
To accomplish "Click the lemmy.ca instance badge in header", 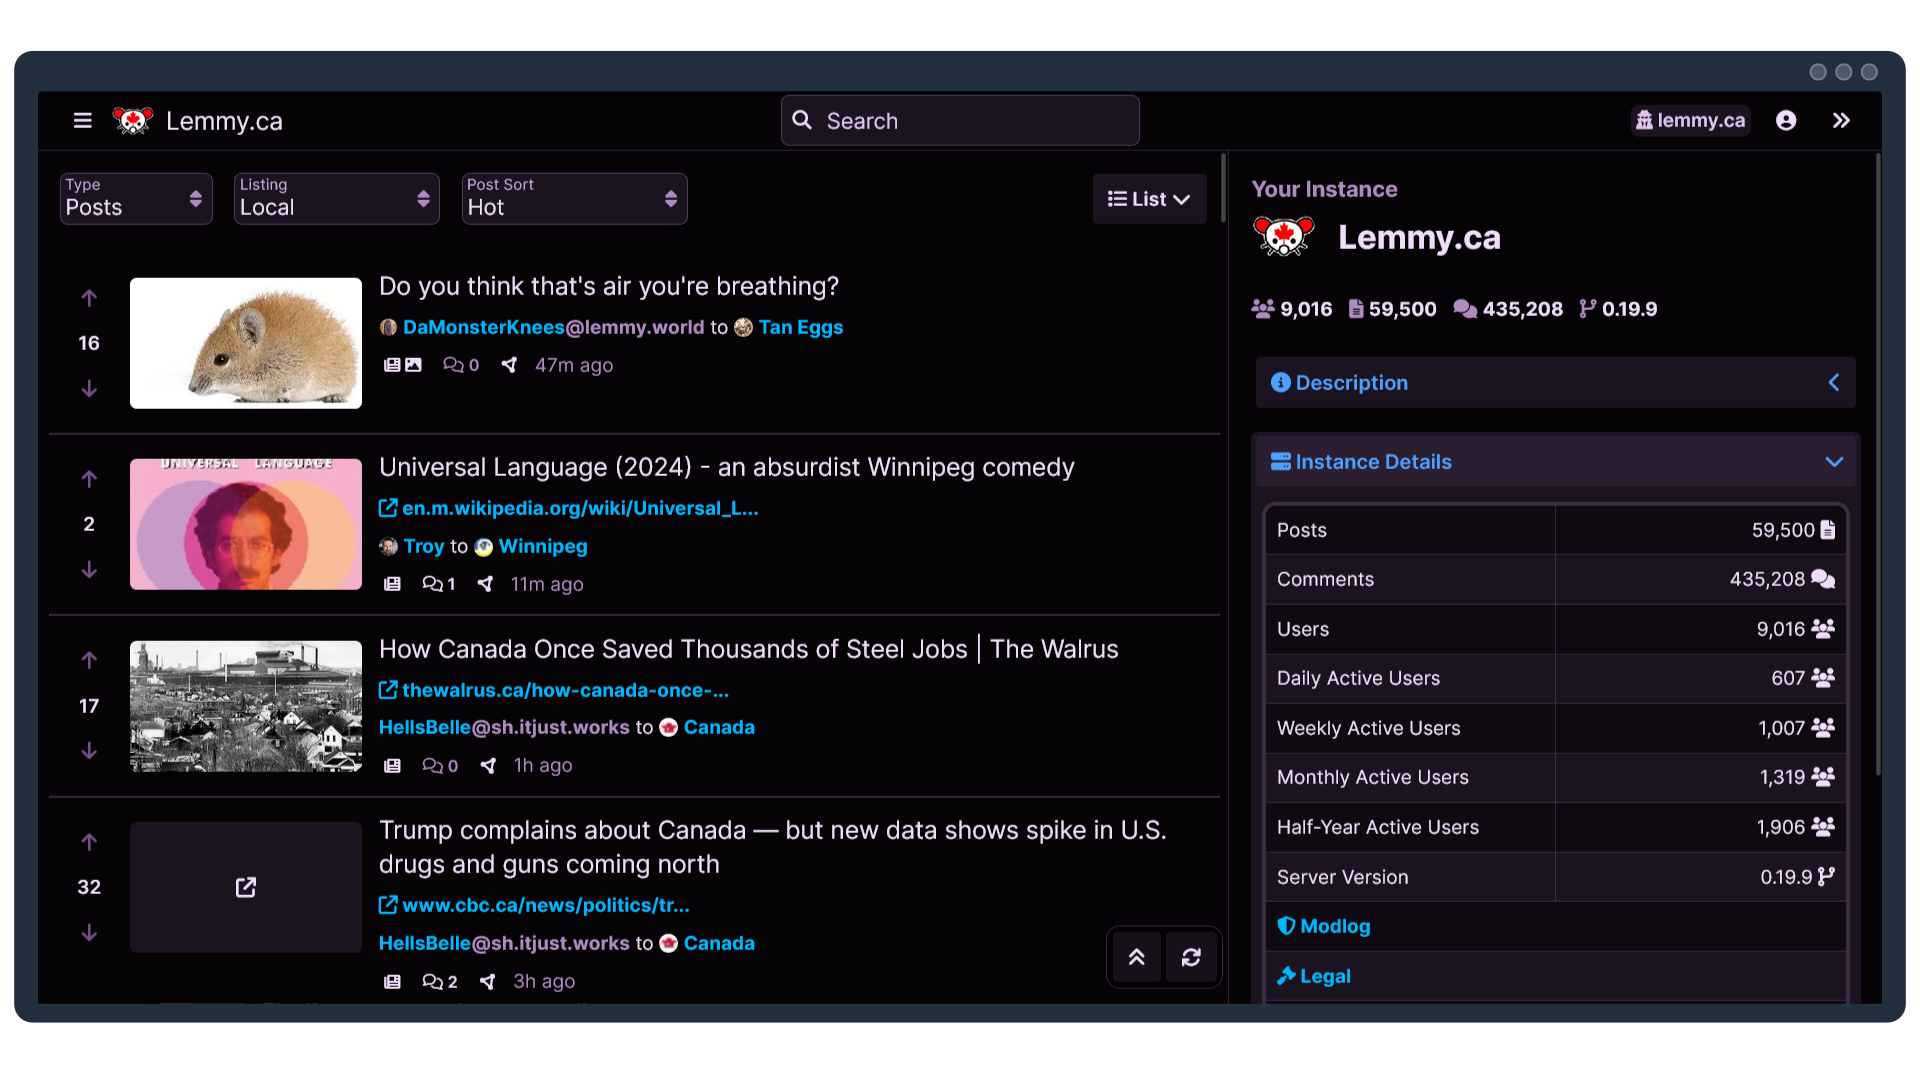I will pos(1690,120).
